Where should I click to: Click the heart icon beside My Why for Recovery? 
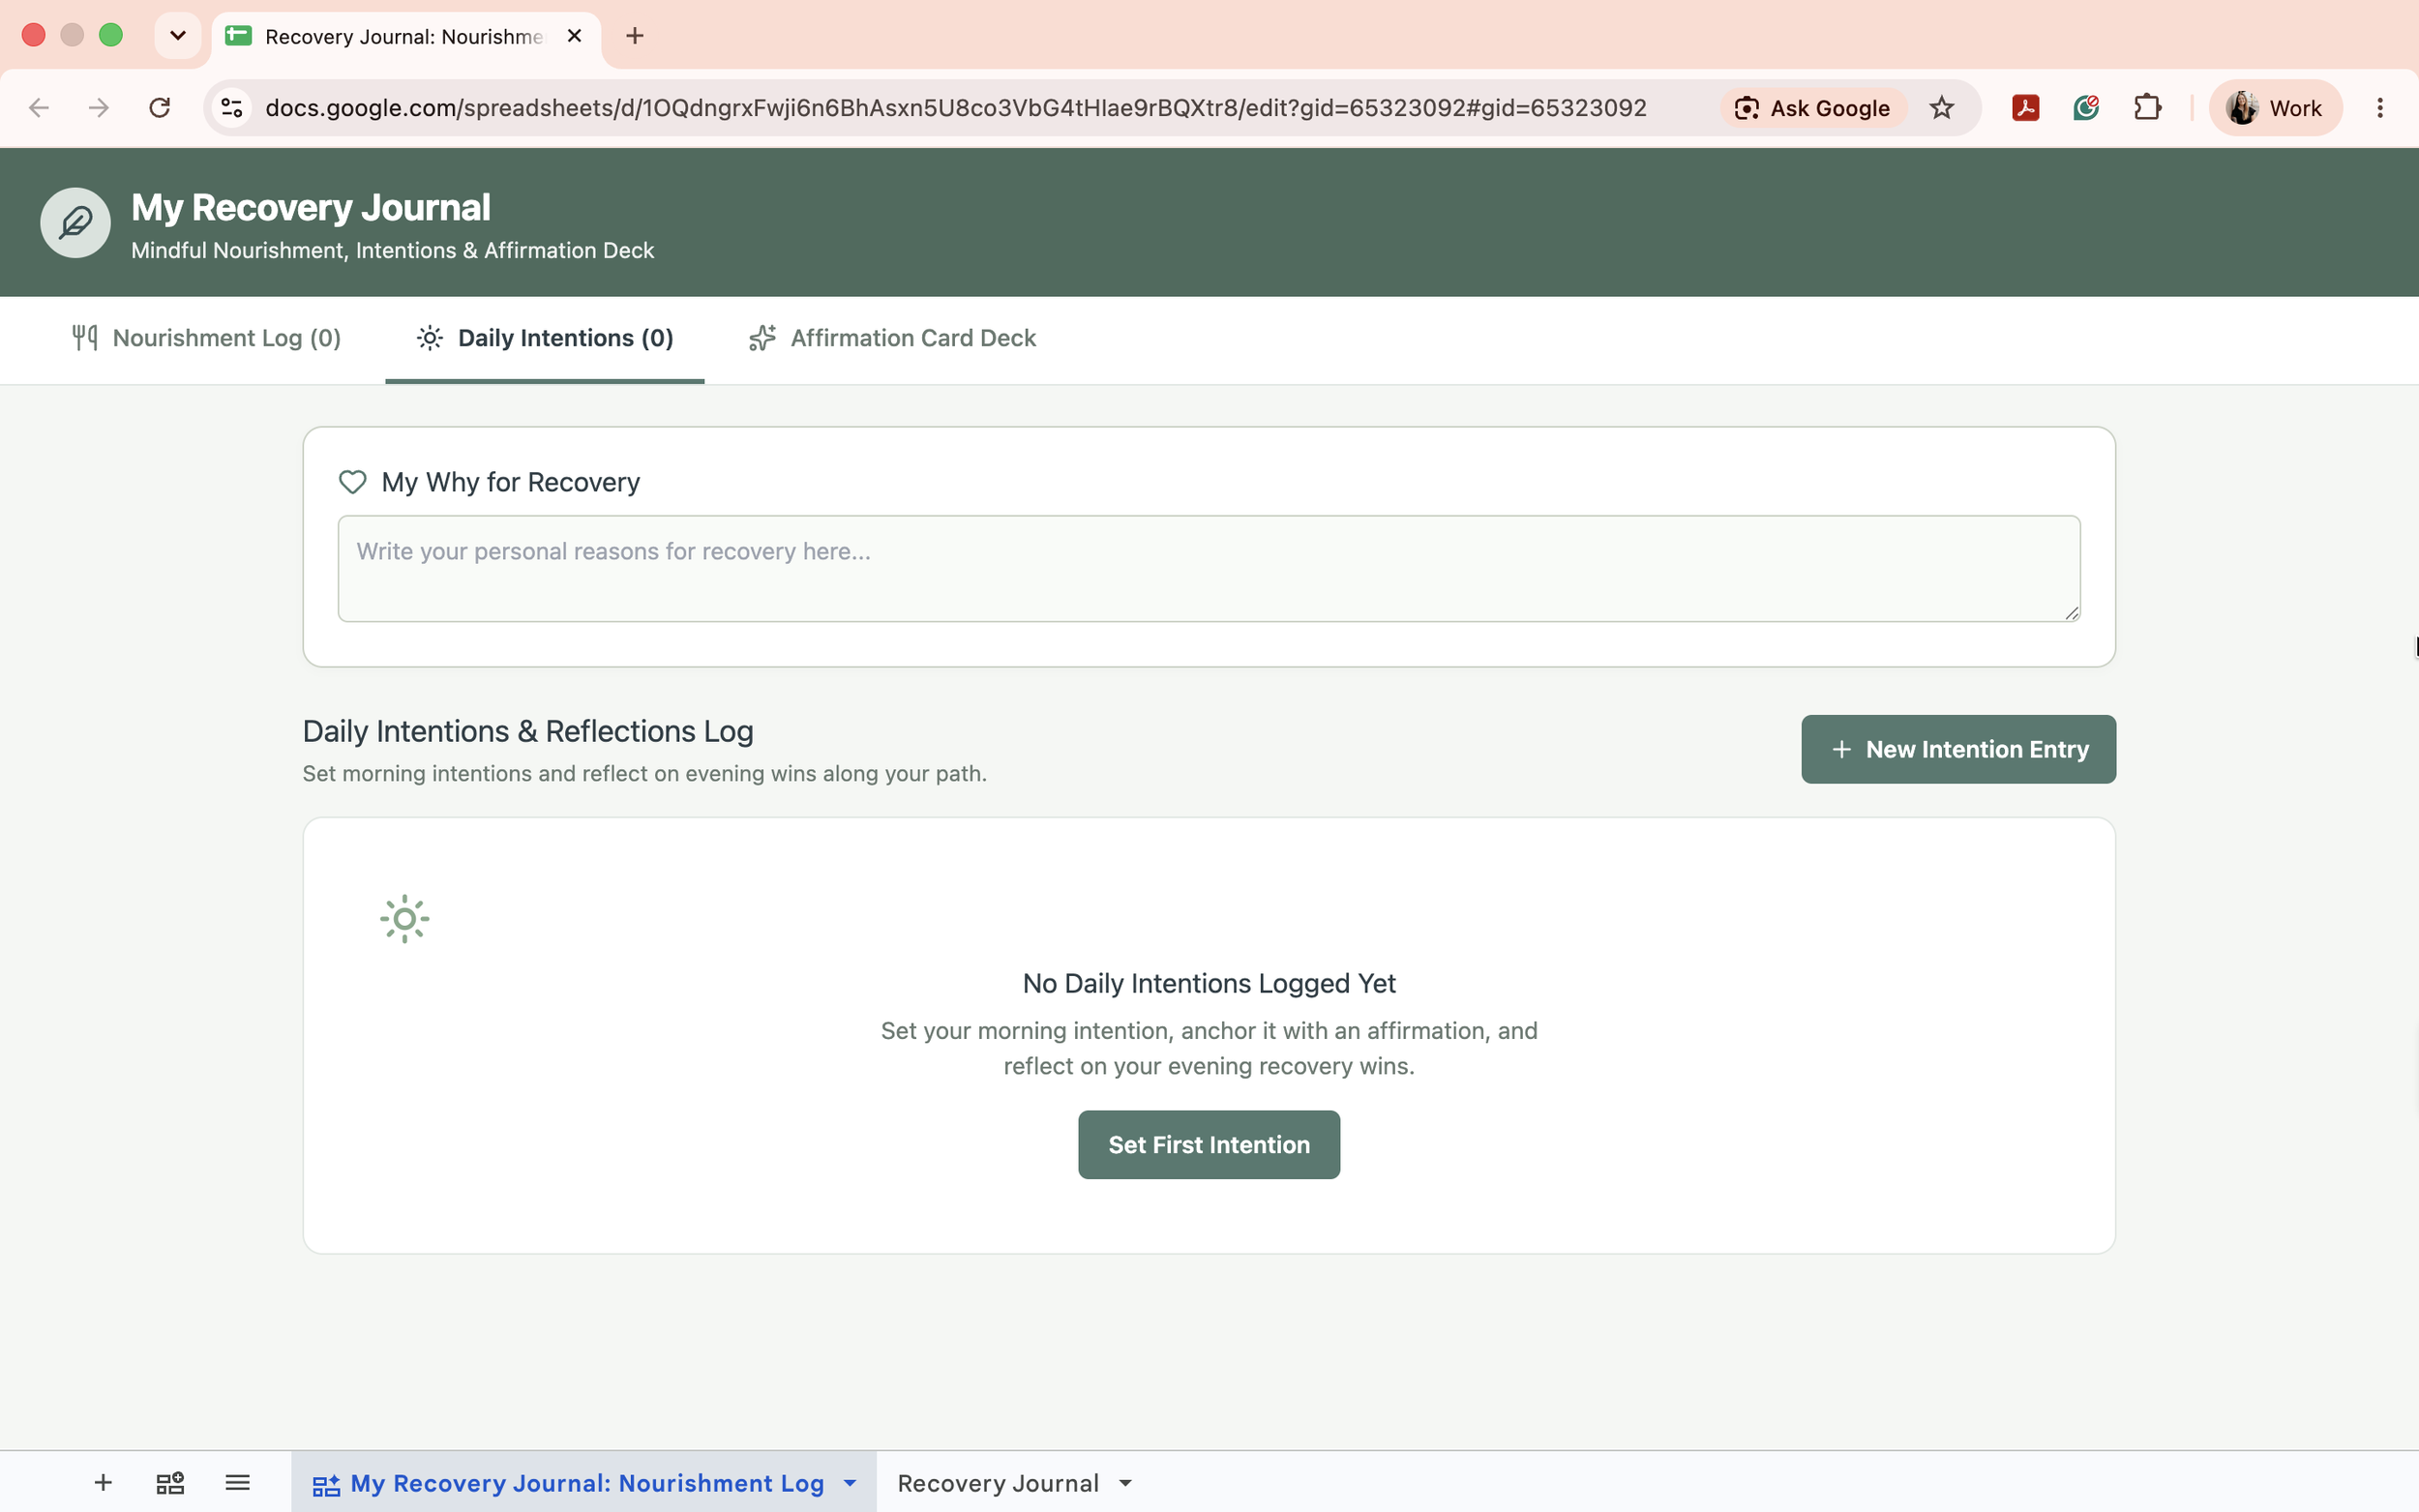pyautogui.click(x=353, y=482)
